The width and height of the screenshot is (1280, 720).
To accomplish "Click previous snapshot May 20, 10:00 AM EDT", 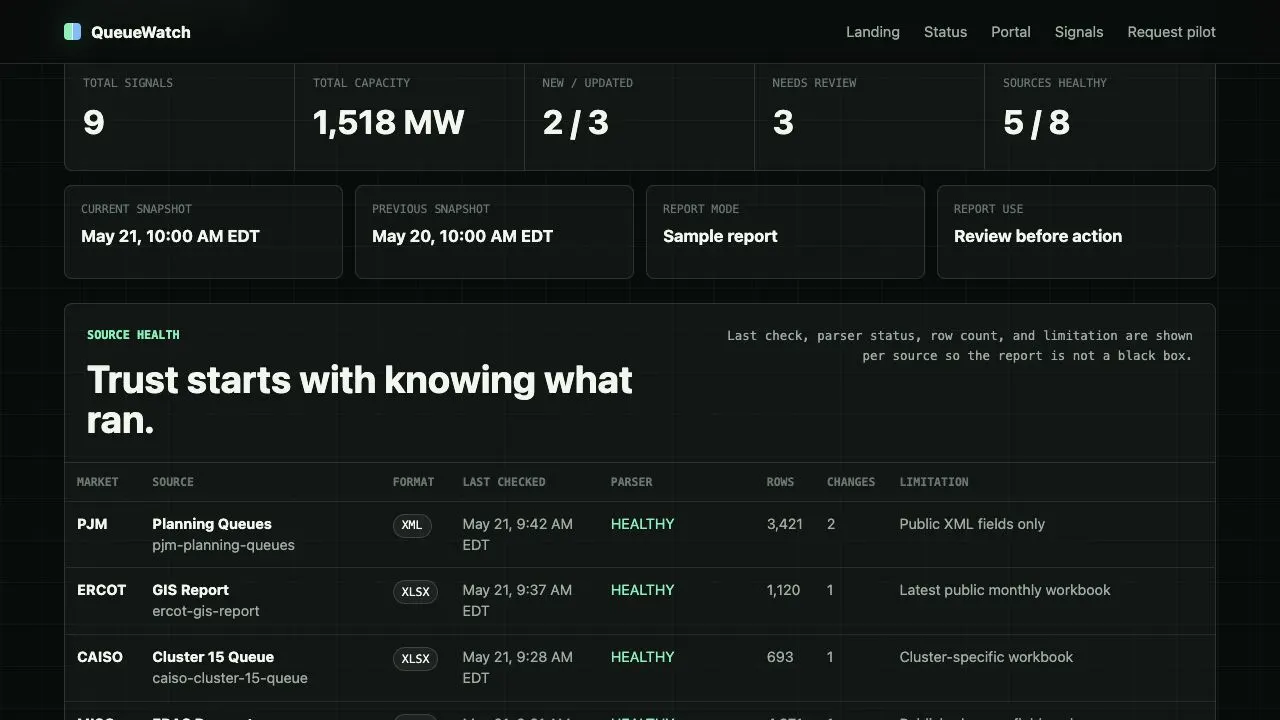I will (462, 236).
